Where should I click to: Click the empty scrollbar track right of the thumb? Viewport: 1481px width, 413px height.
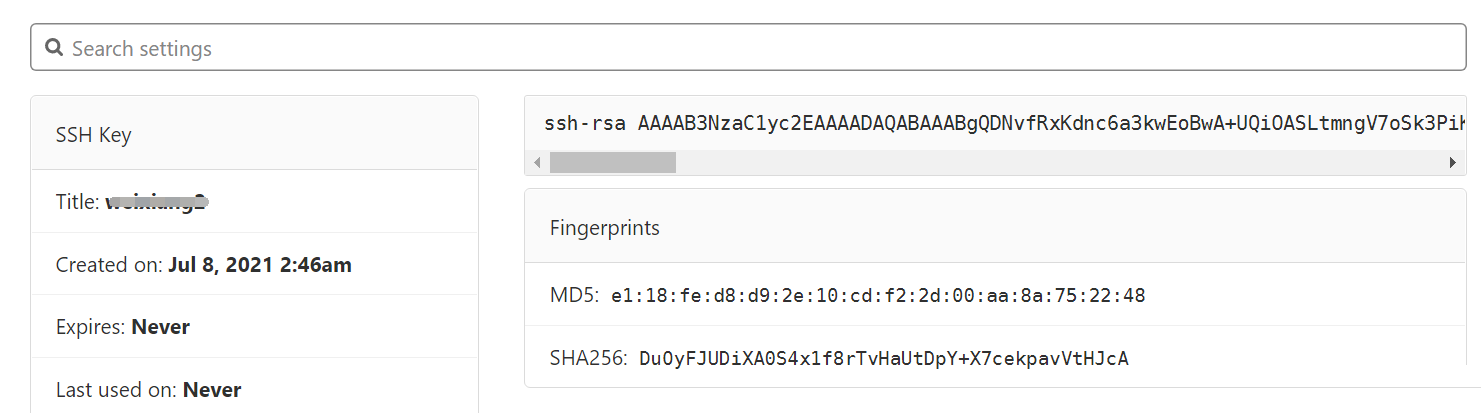[x=1059, y=162]
